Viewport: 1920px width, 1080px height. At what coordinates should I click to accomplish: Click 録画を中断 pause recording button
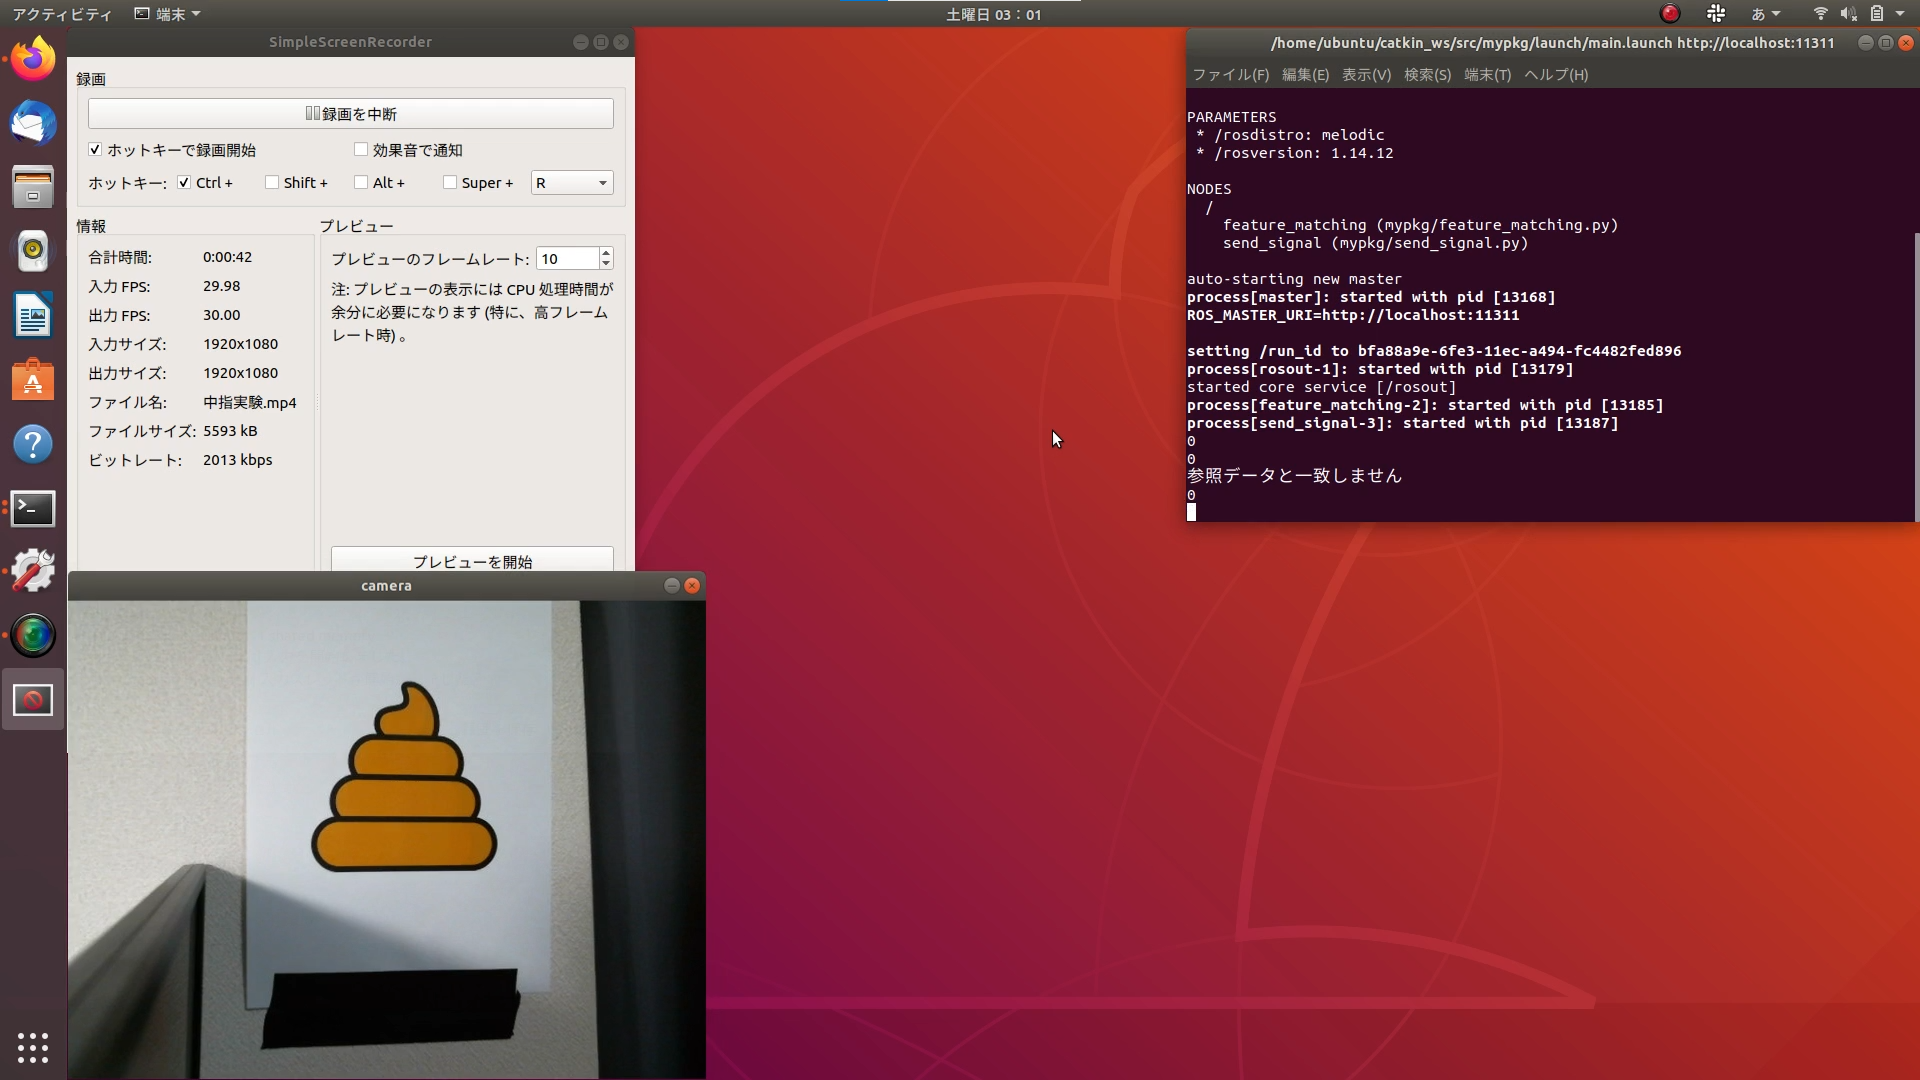(x=351, y=114)
